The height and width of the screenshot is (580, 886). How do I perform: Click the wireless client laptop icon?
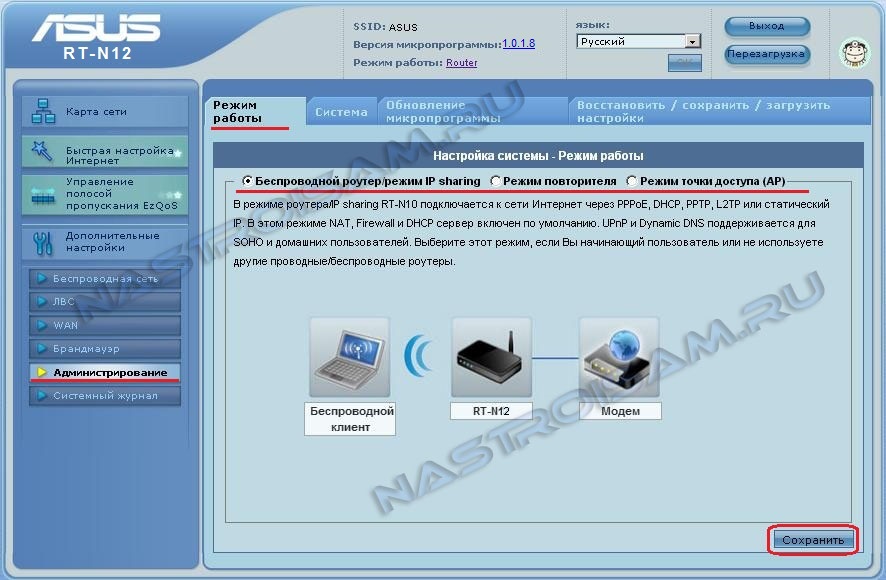point(349,357)
